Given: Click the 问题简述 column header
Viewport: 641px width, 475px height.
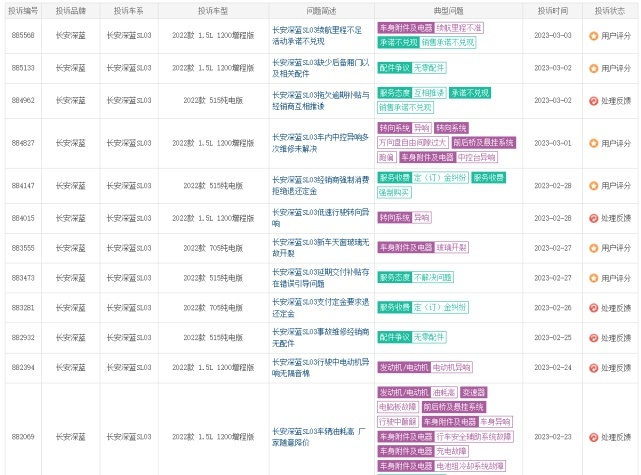Looking at the screenshot, I should [x=321, y=11].
